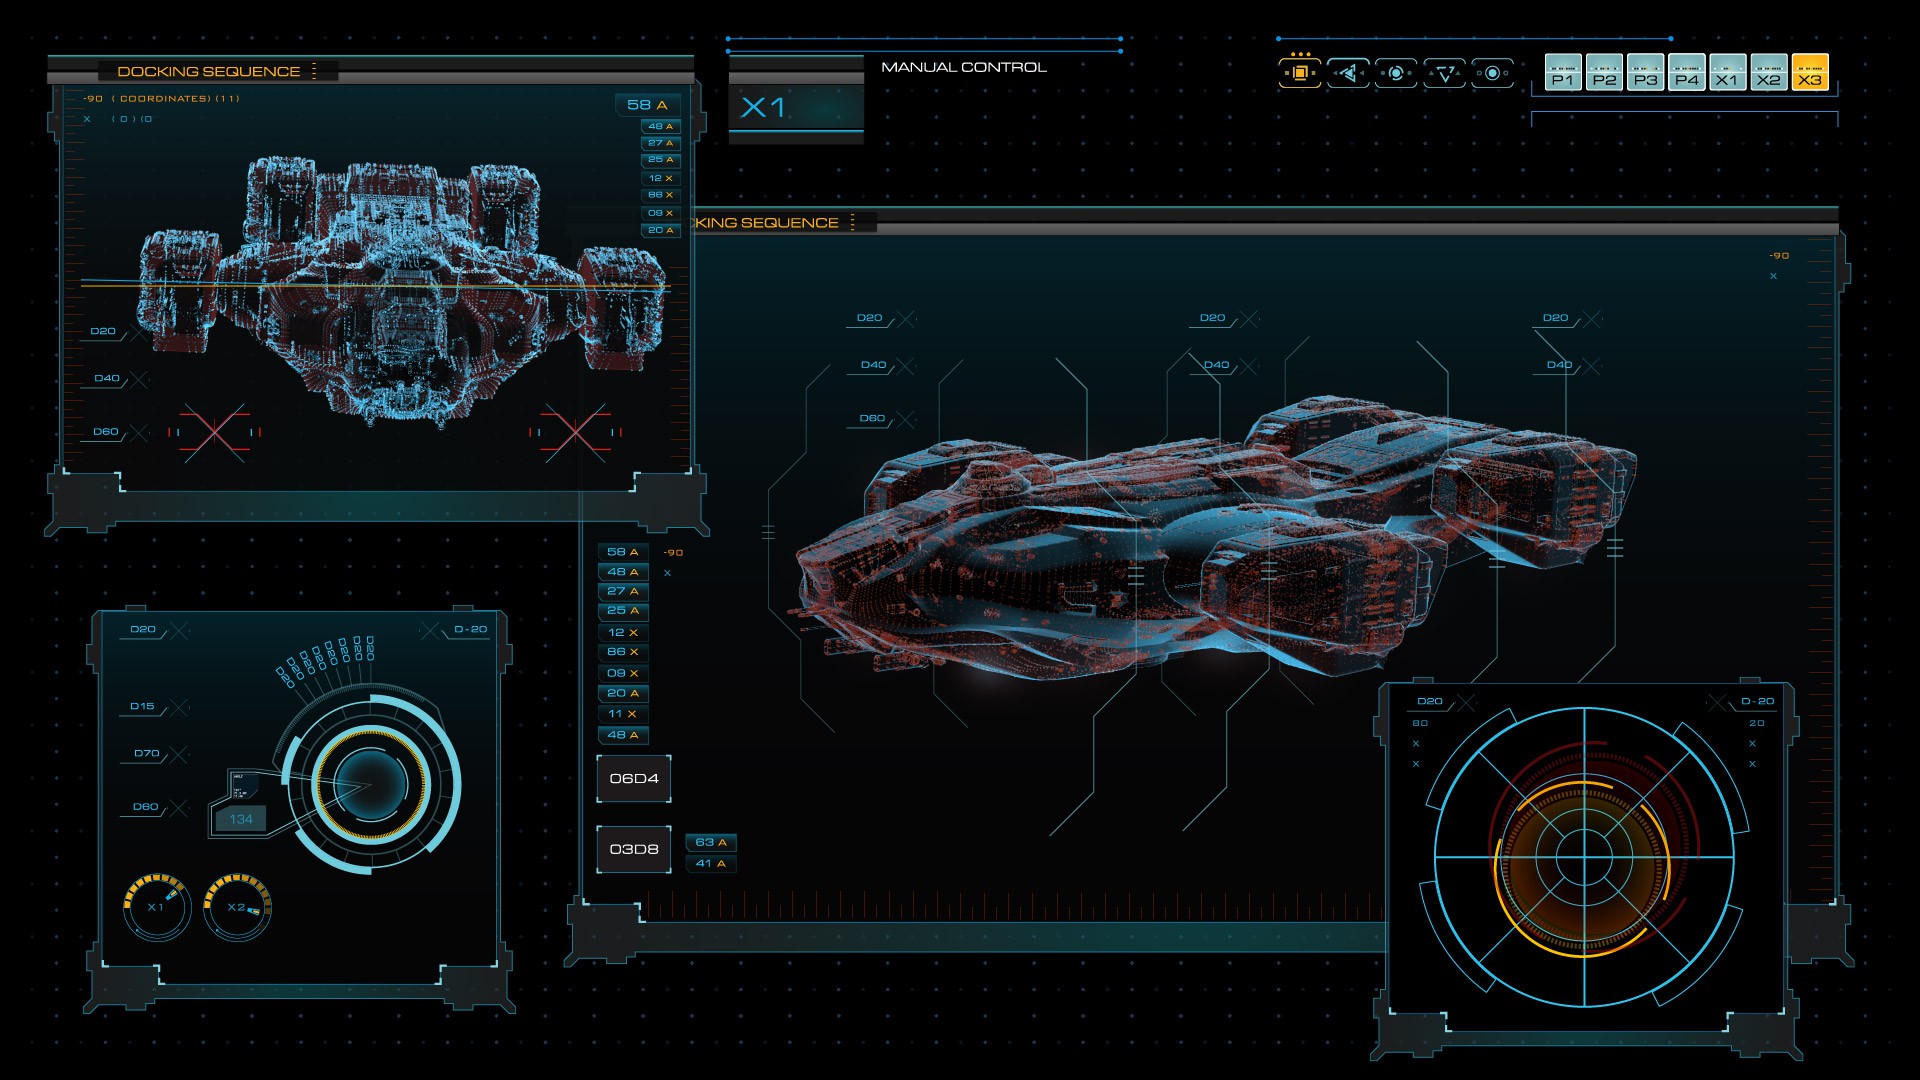Image resolution: width=1920 pixels, height=1080 pixels.
Task: Select the layered triangle arrow mode icon
Action: pos(1348,73)
